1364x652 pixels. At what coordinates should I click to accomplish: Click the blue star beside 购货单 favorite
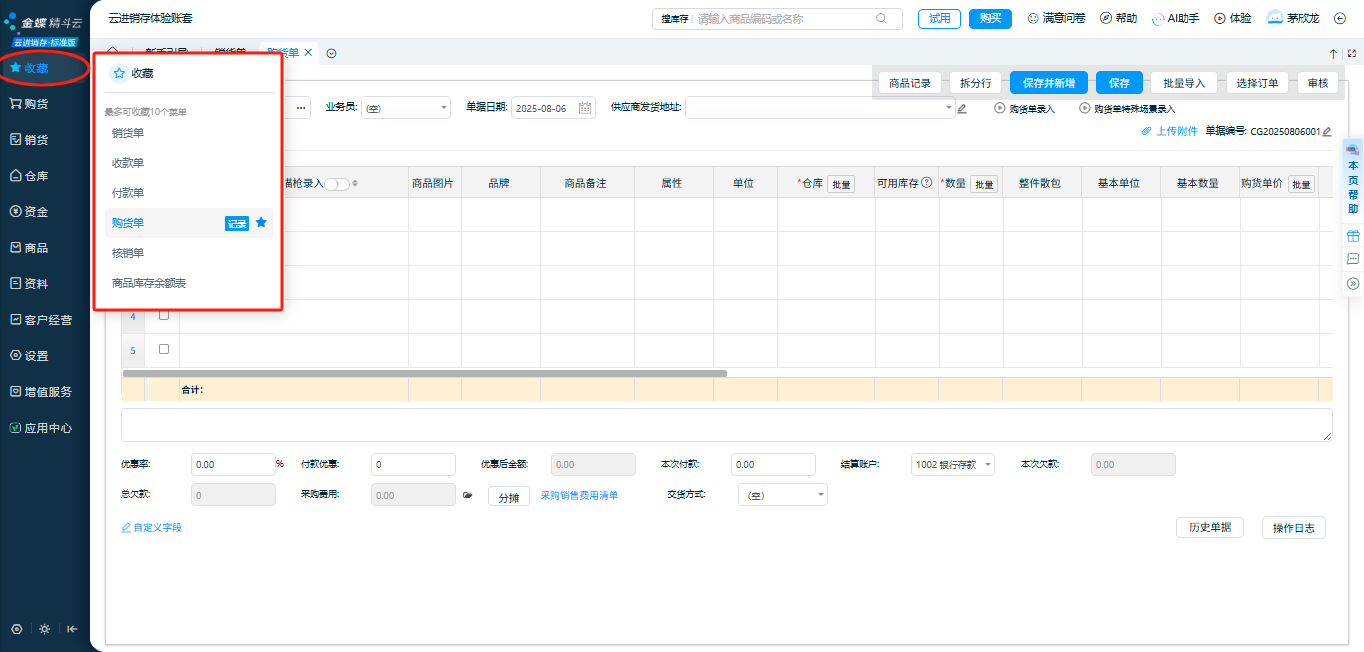coord(261,223)
